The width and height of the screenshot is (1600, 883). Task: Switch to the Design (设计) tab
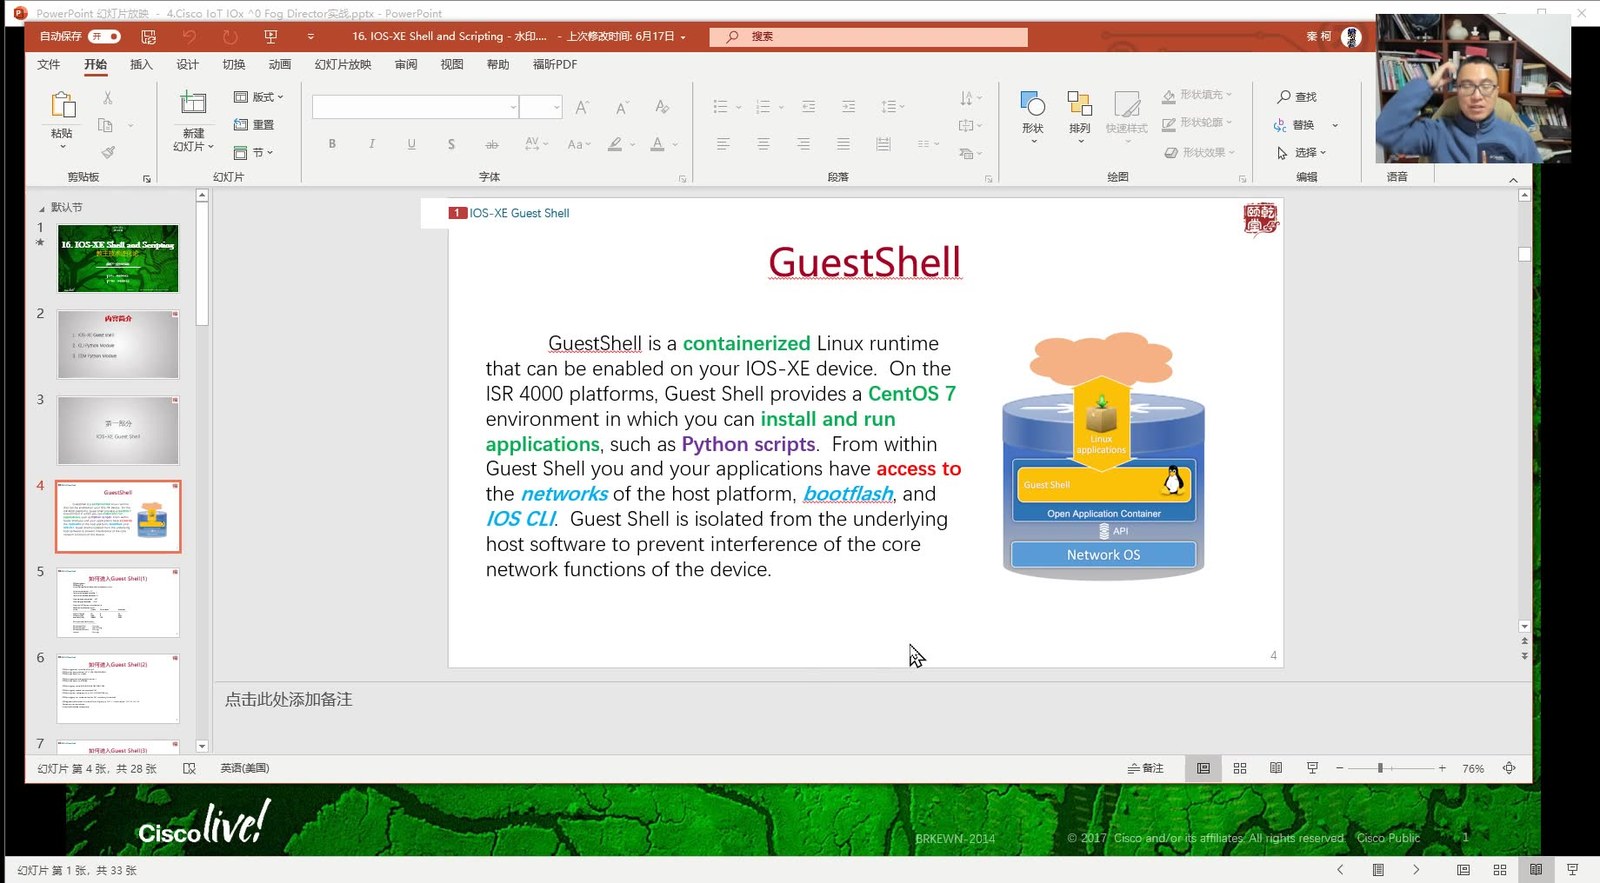click(x=187, y=65)
